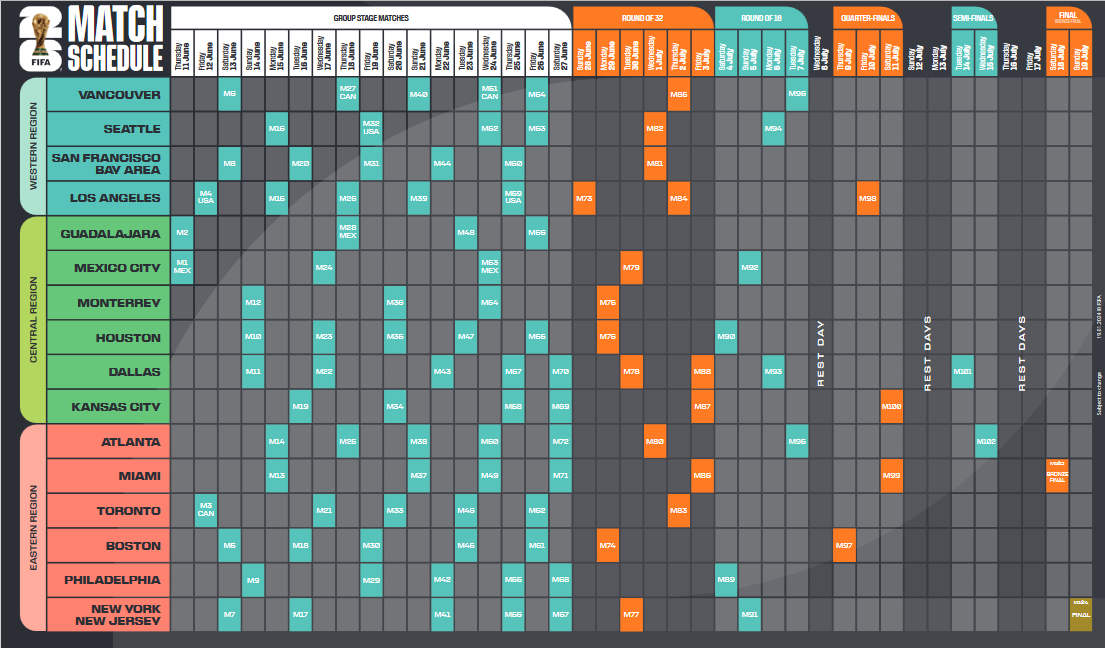Select quarter-final match M97 in Boston
1105x648 pixels.
click(x=844, y=546)
